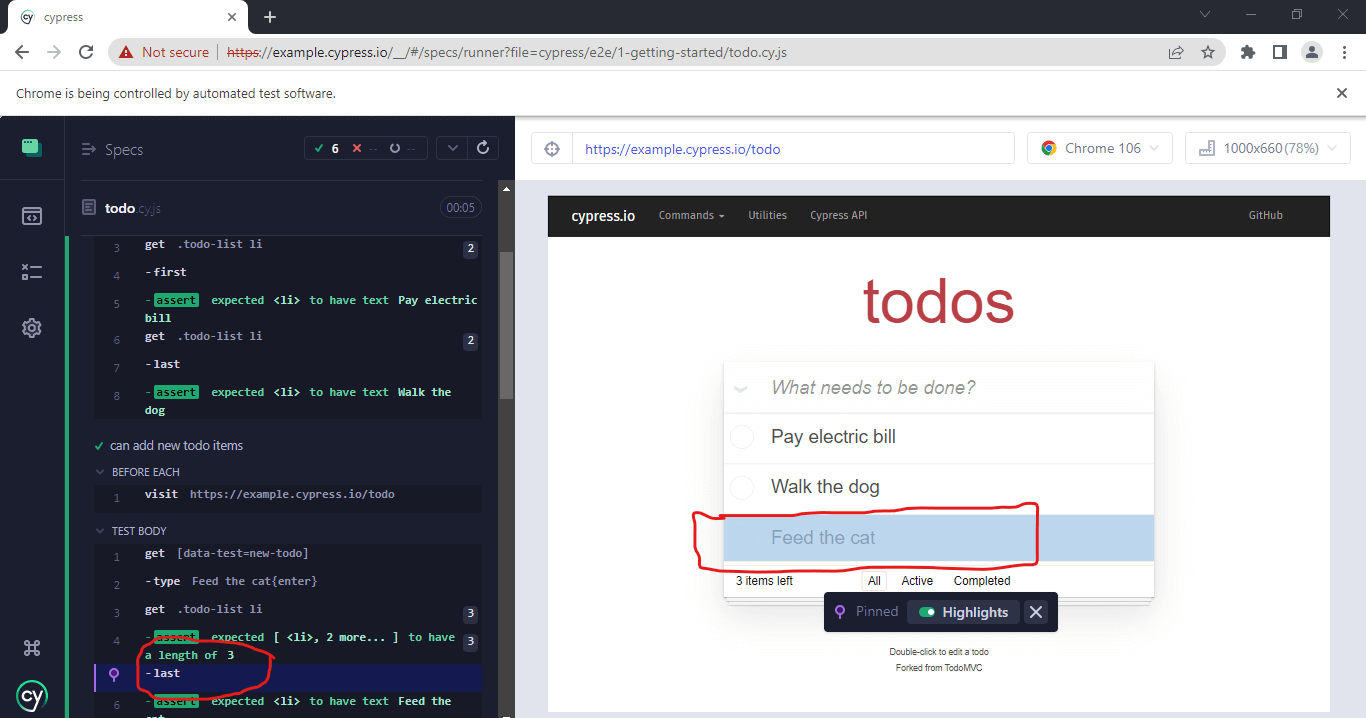Select the Cypress API navbar item
Viewport: 1366px width, 718px height.
[838, 215]
